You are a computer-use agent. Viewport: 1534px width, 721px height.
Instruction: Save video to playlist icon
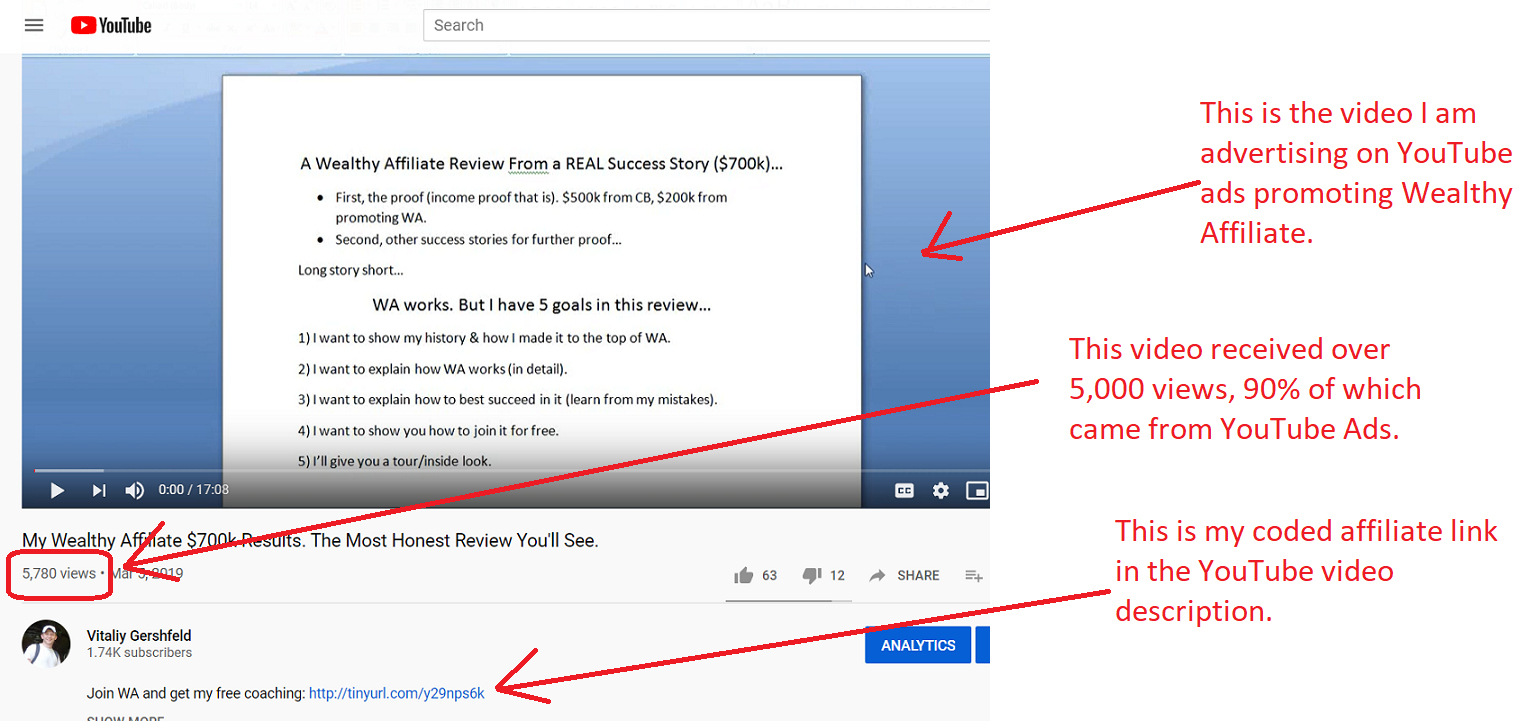973,575
